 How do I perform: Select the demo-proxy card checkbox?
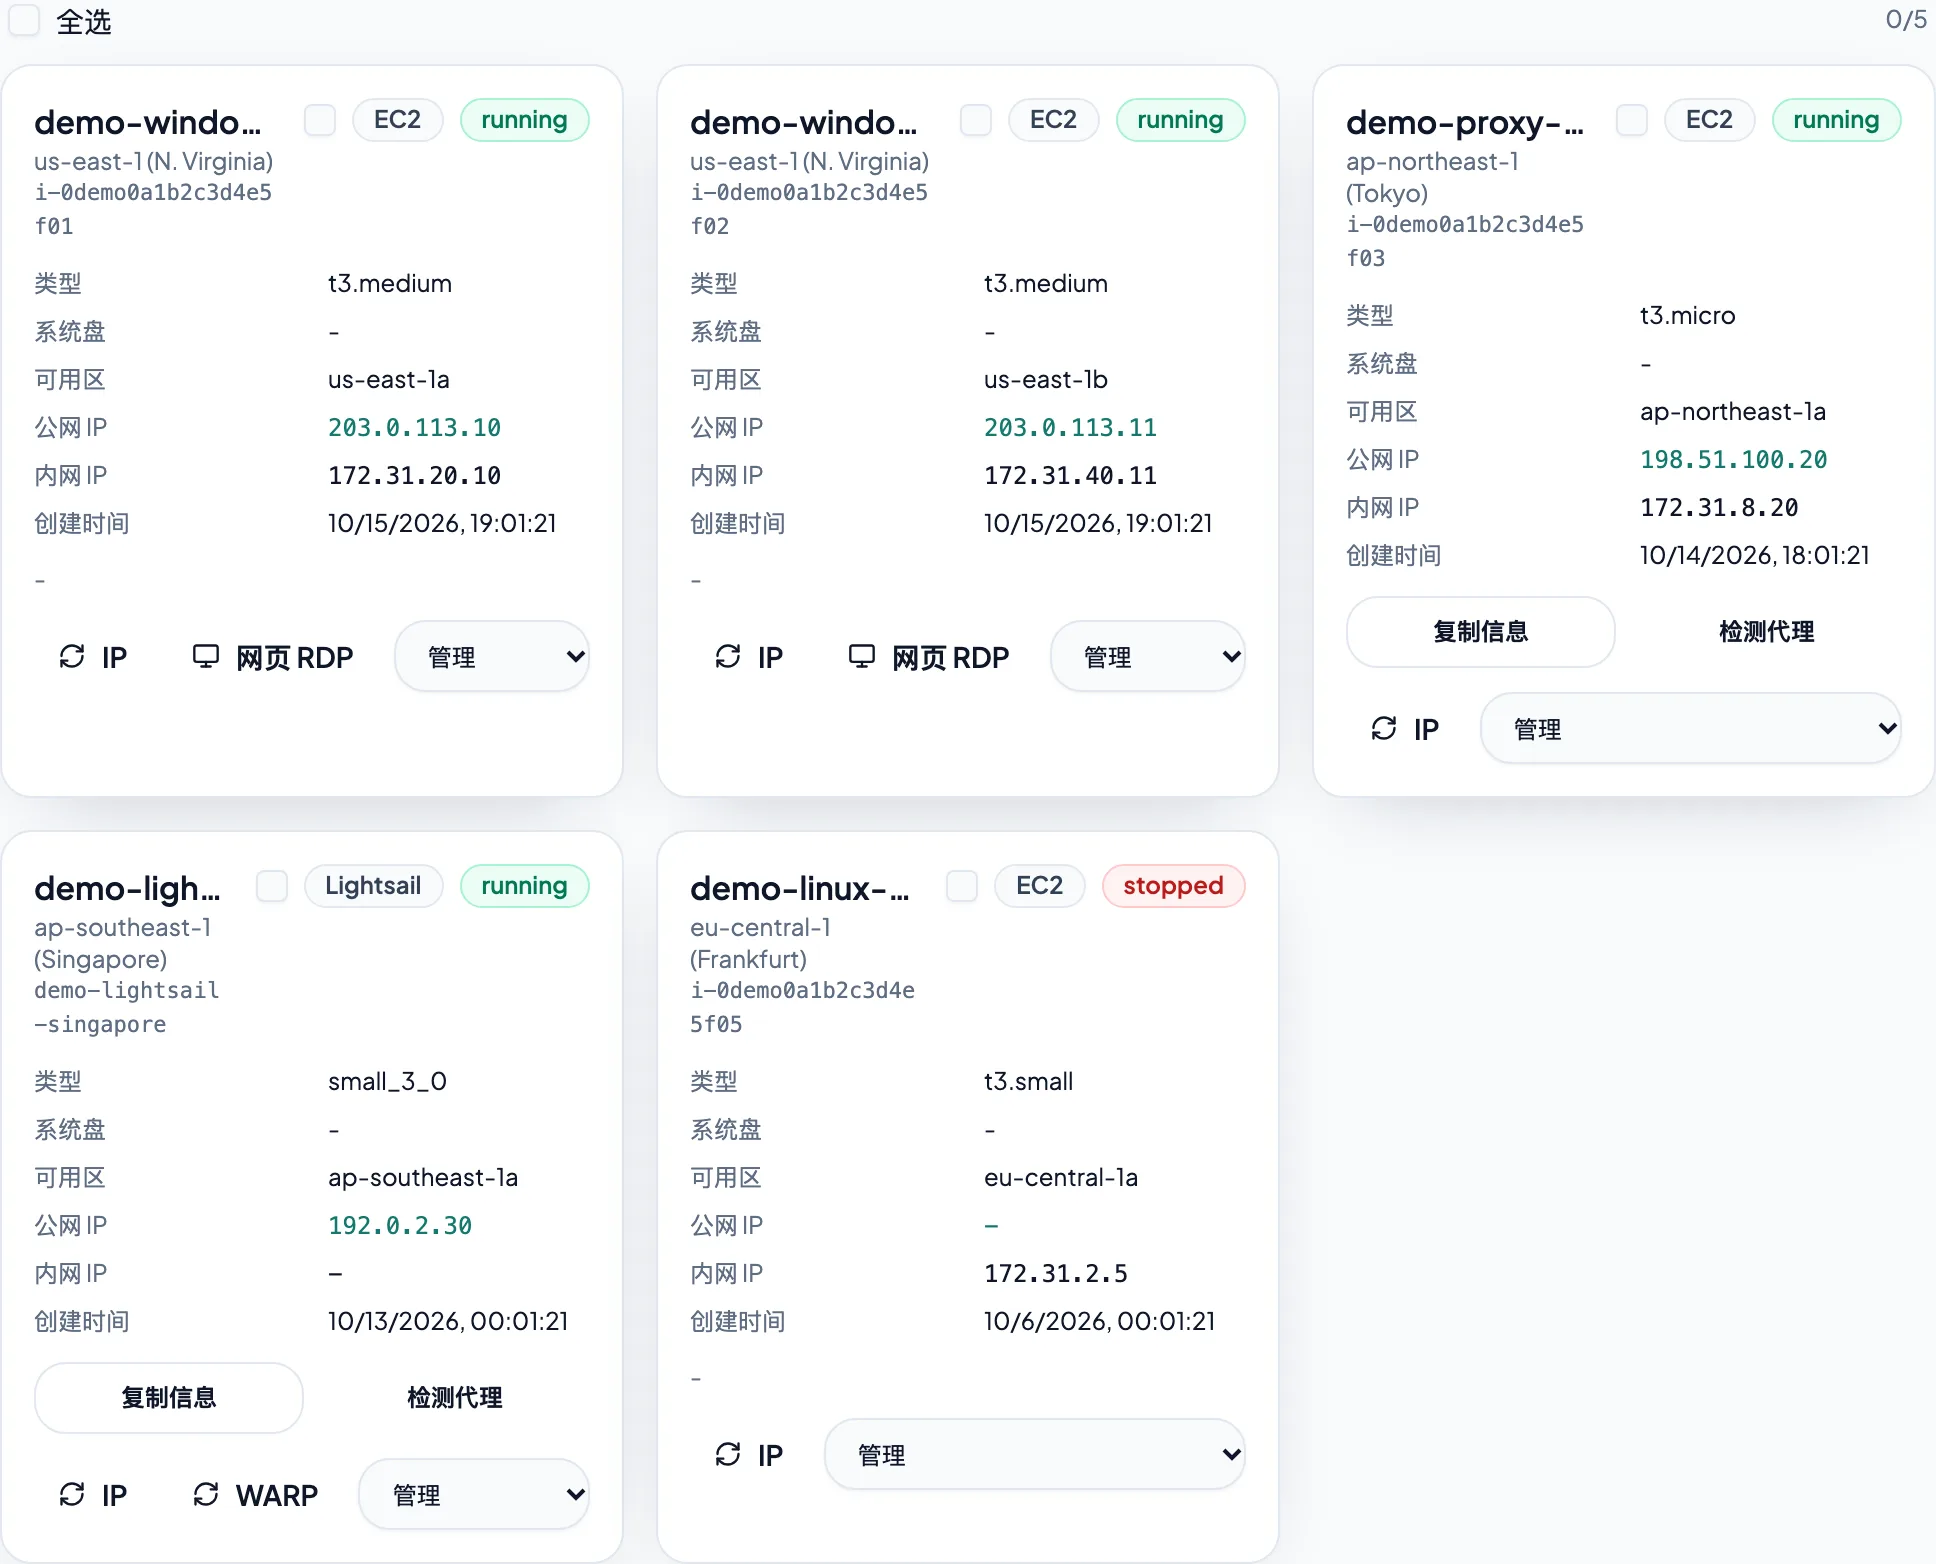click(x=1632, y=120)
